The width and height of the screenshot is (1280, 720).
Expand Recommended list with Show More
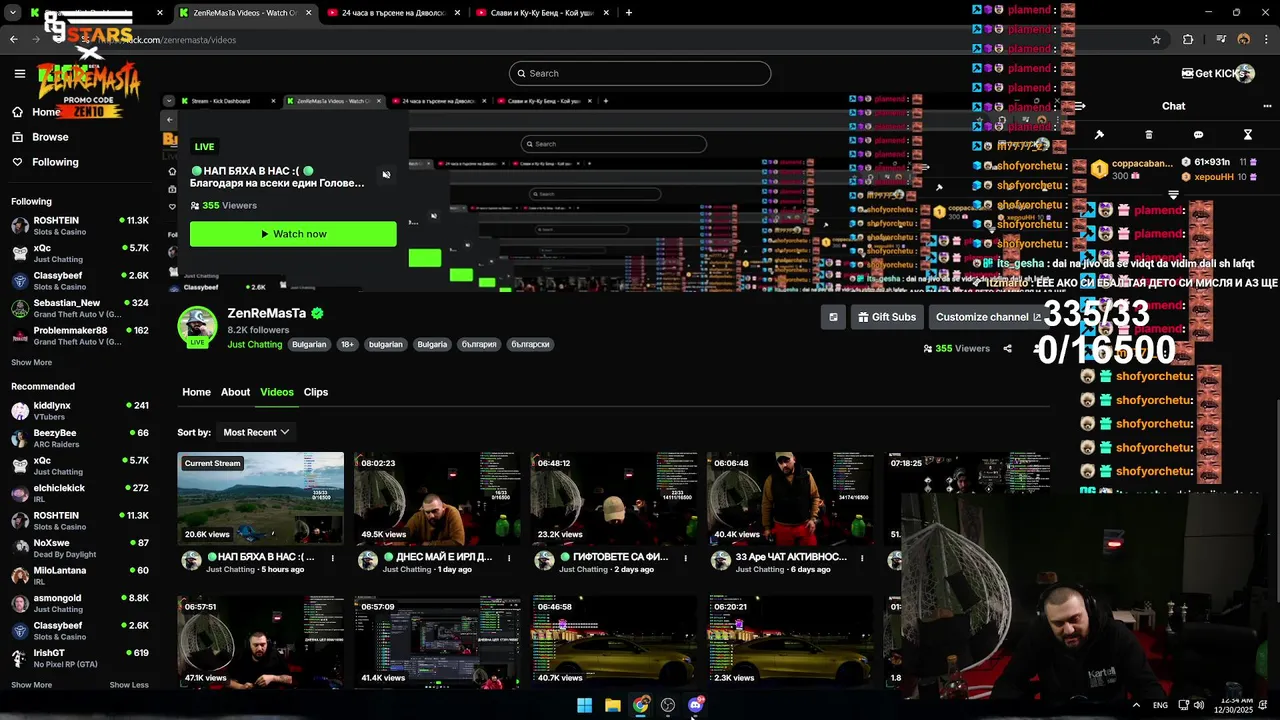[x=32, y=685]
